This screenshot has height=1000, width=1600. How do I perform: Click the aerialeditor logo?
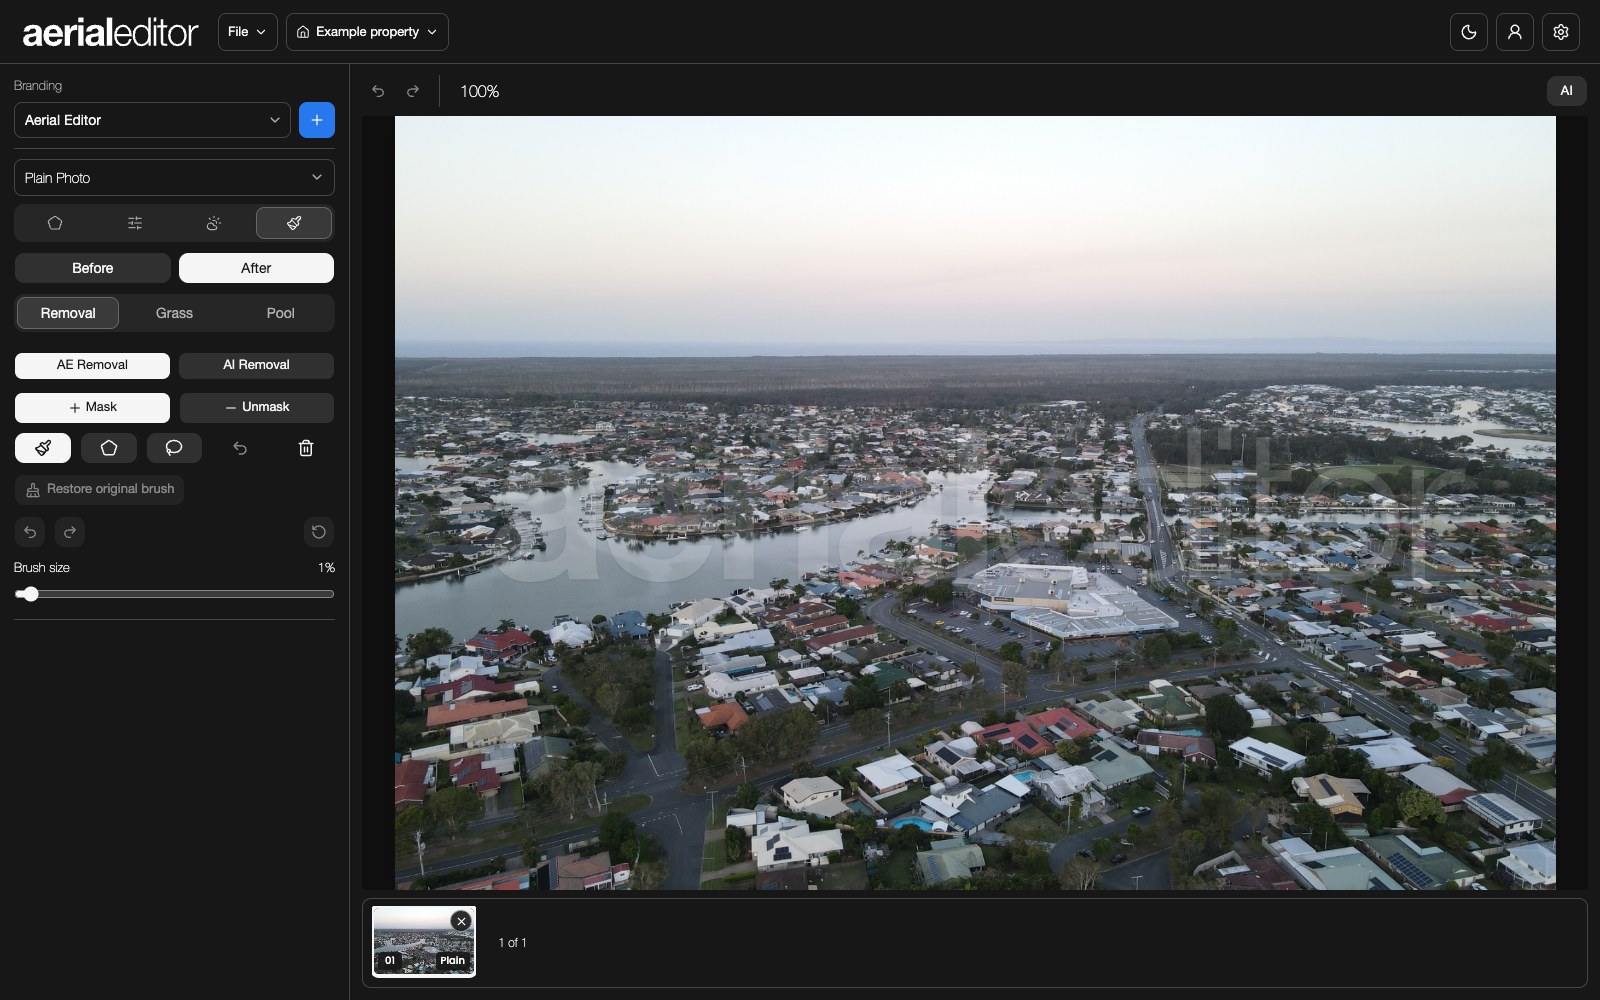(x=110, y=33)
